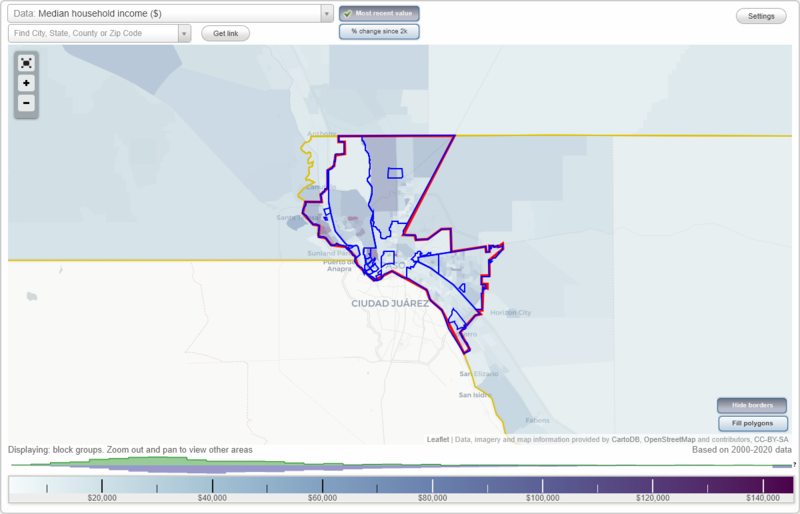Click the Find City, State, County field
This screenshot has width=800, height=514.
tap(92, 33)
